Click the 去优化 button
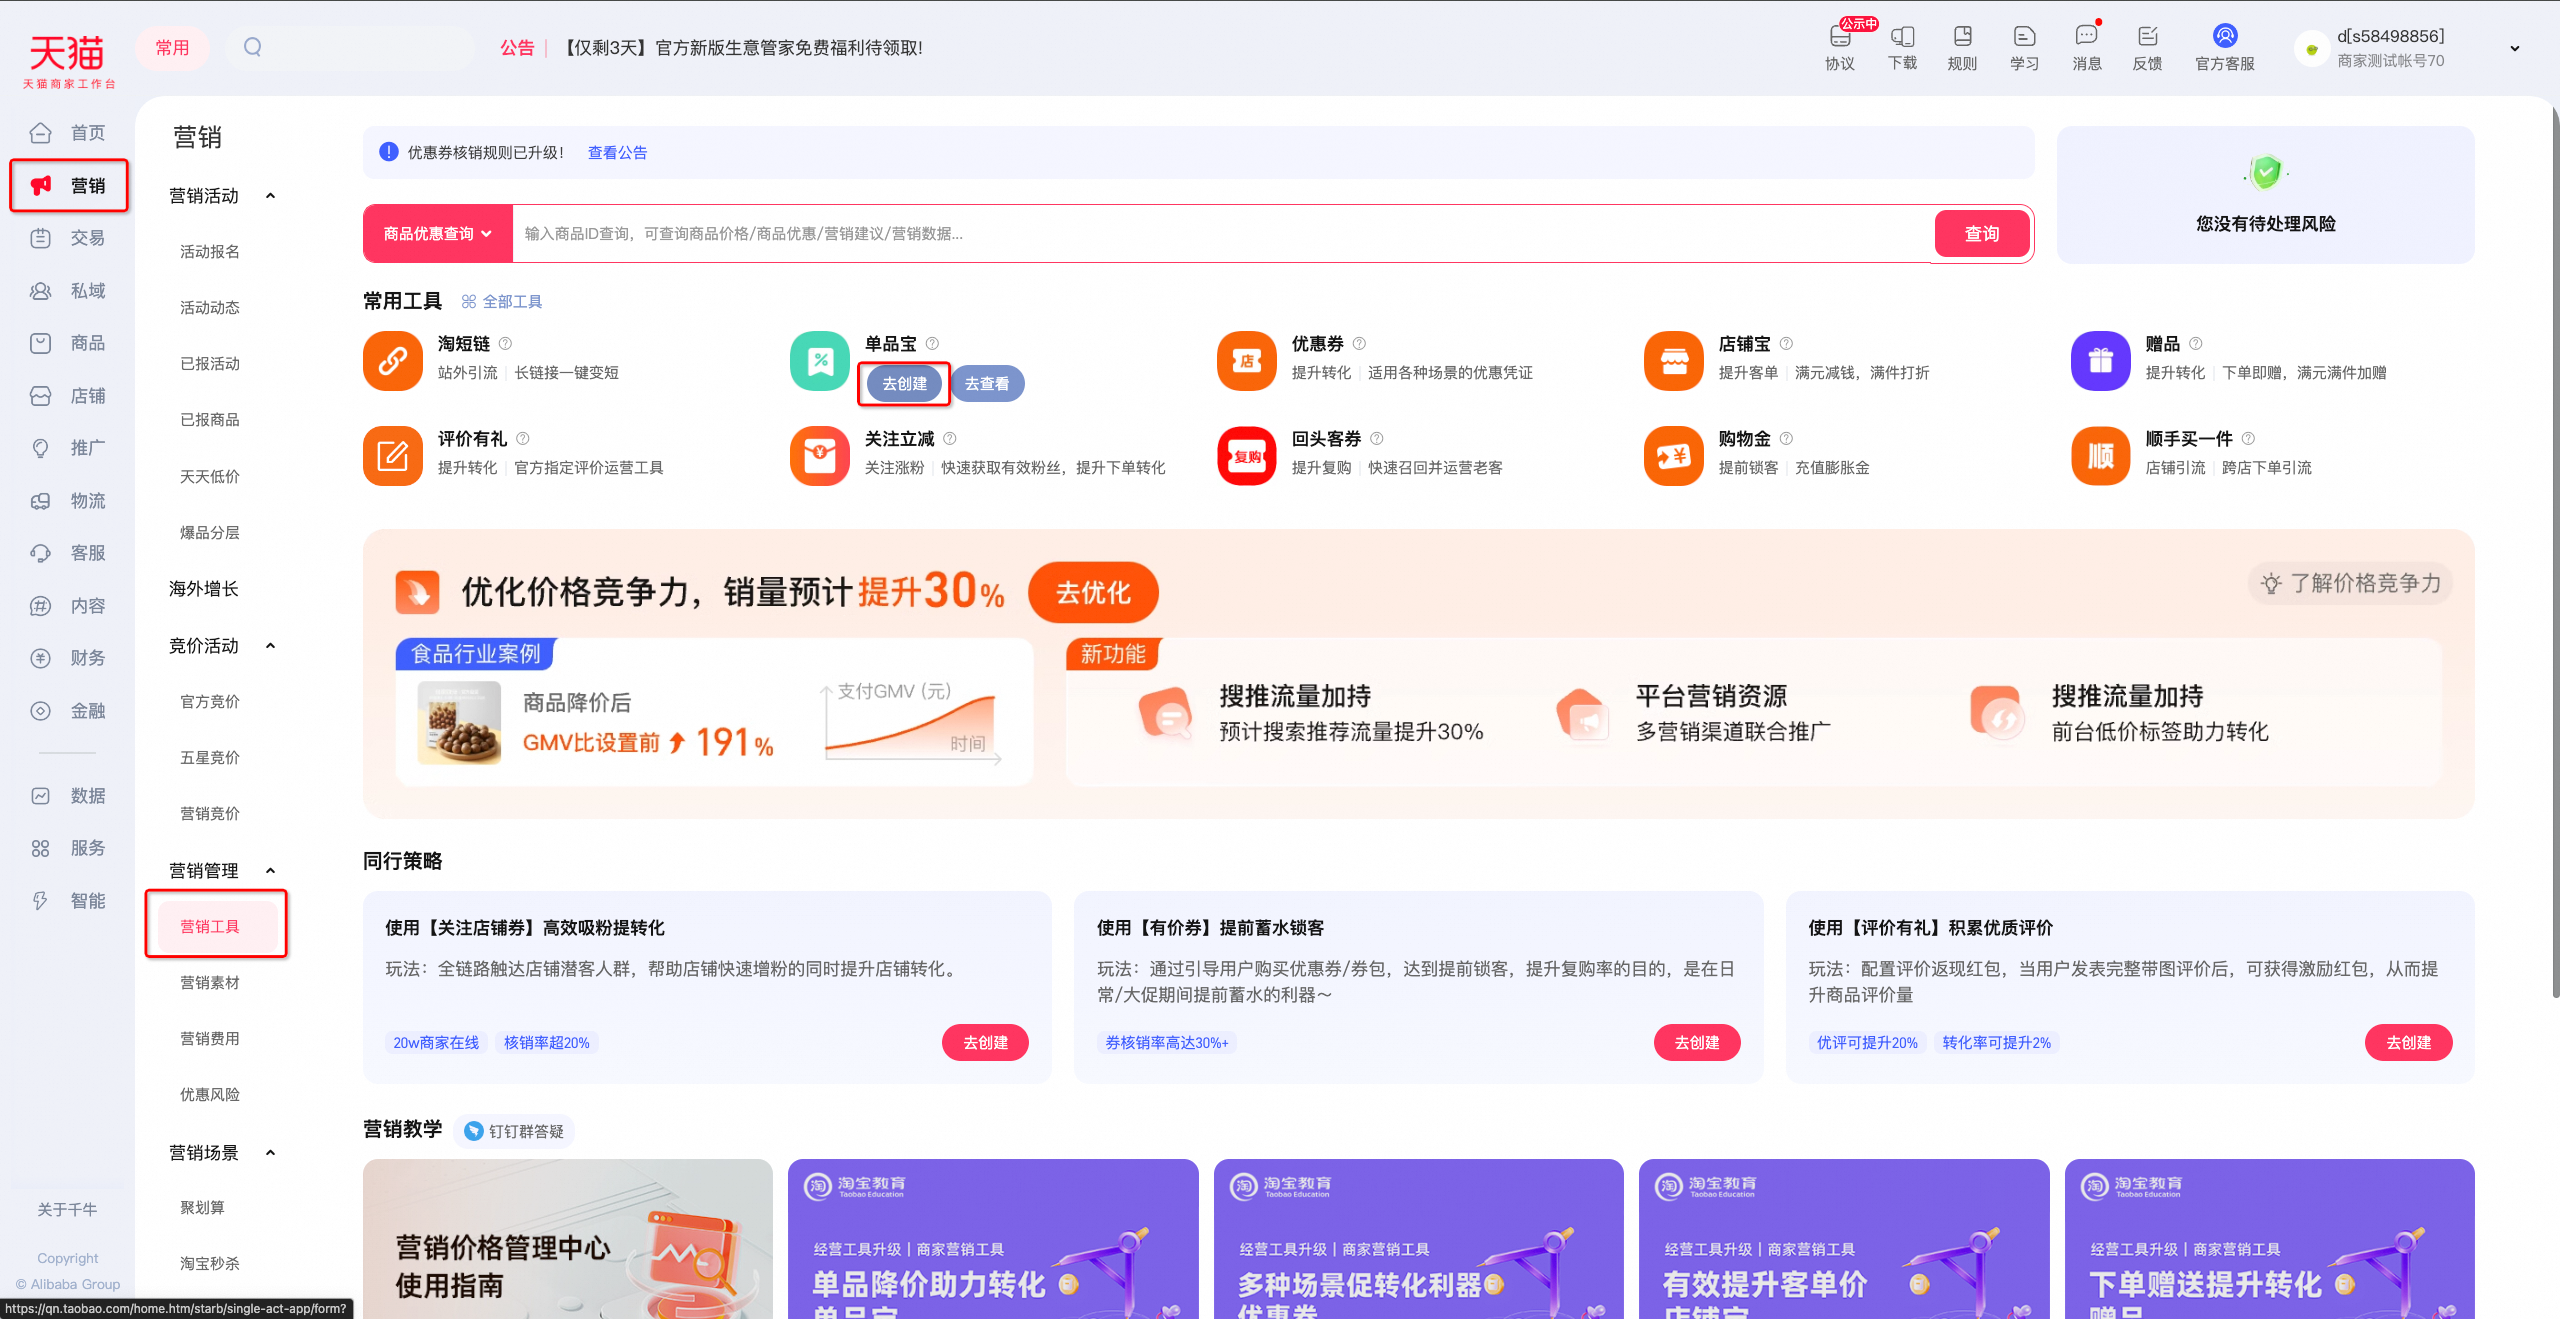This screenshot has height=1319, width=2560. click(x=1093, y=592)
